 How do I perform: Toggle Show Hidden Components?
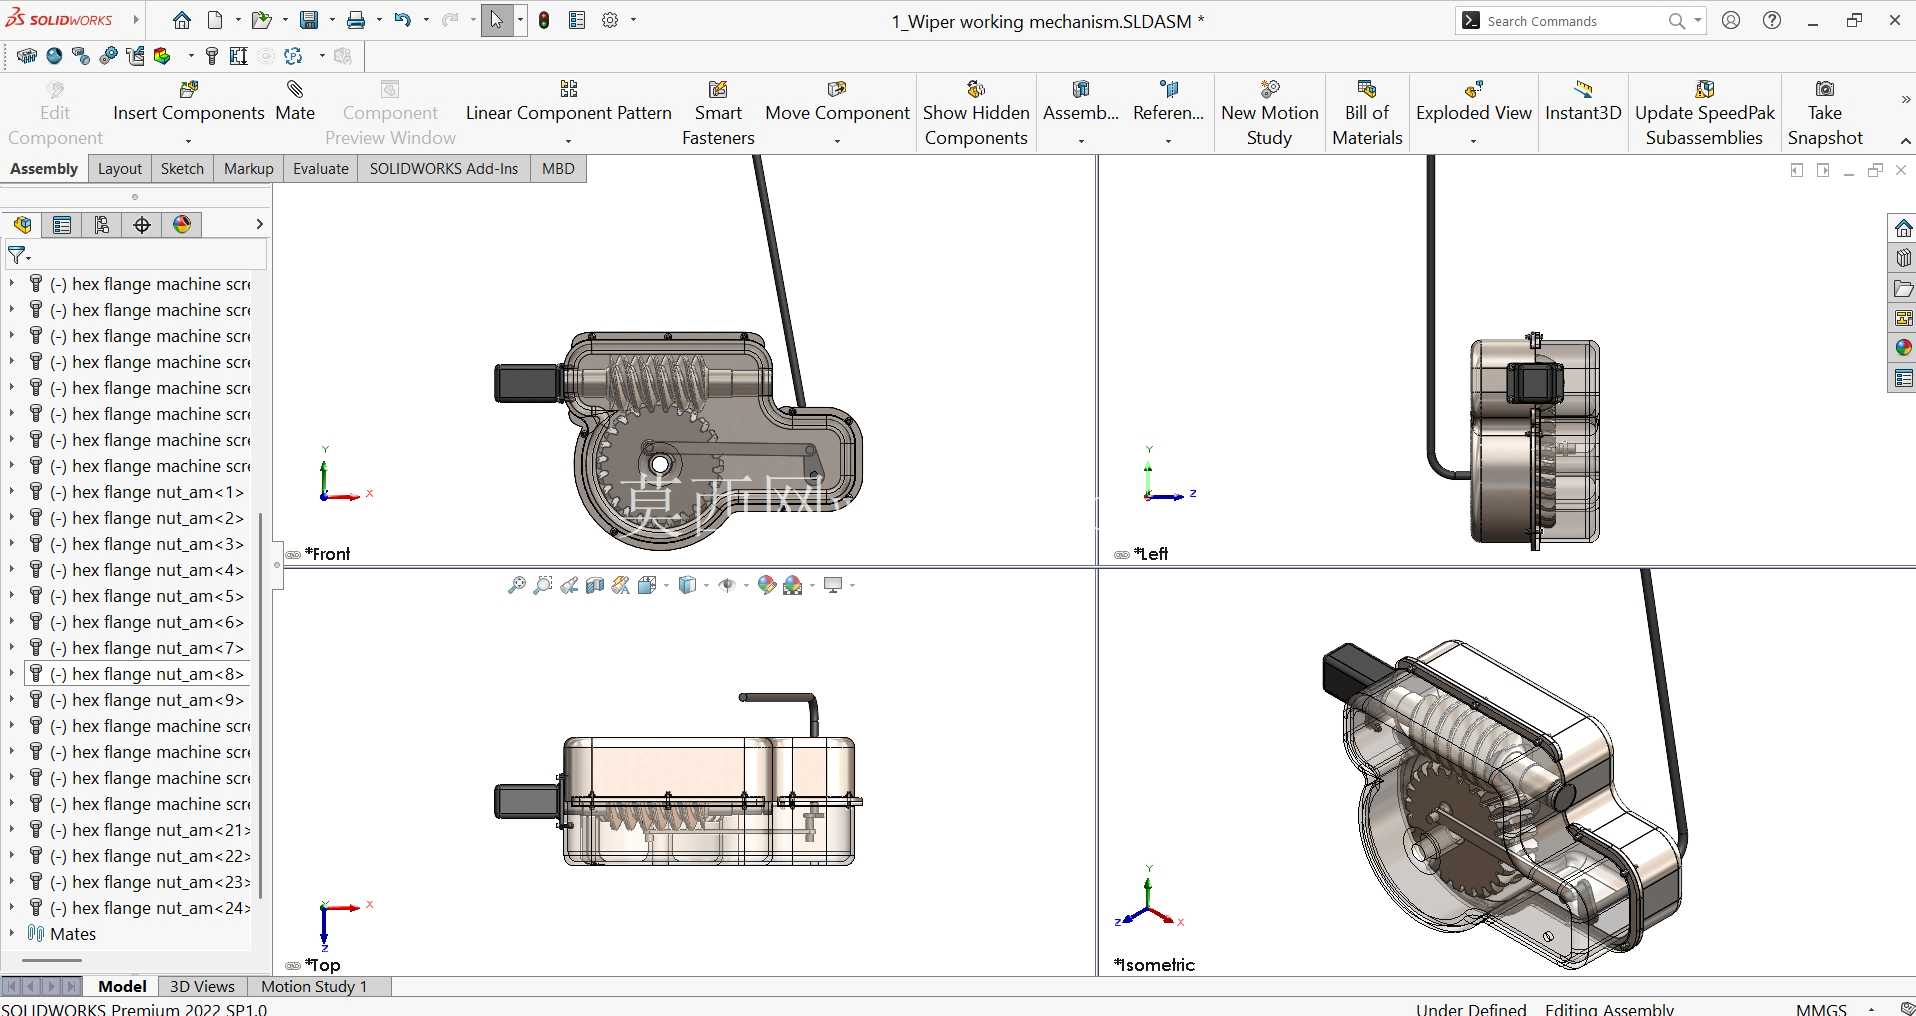[976, 113]
